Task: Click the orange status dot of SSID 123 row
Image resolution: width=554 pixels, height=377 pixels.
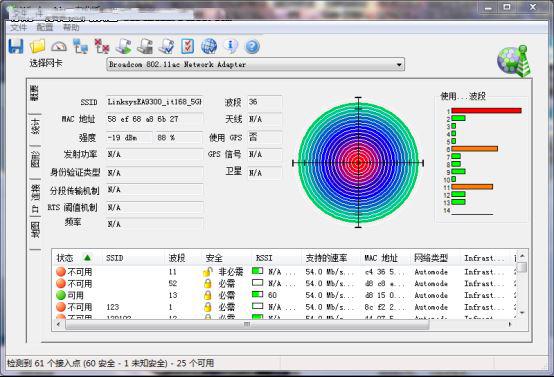Action: tap(61, 307)
